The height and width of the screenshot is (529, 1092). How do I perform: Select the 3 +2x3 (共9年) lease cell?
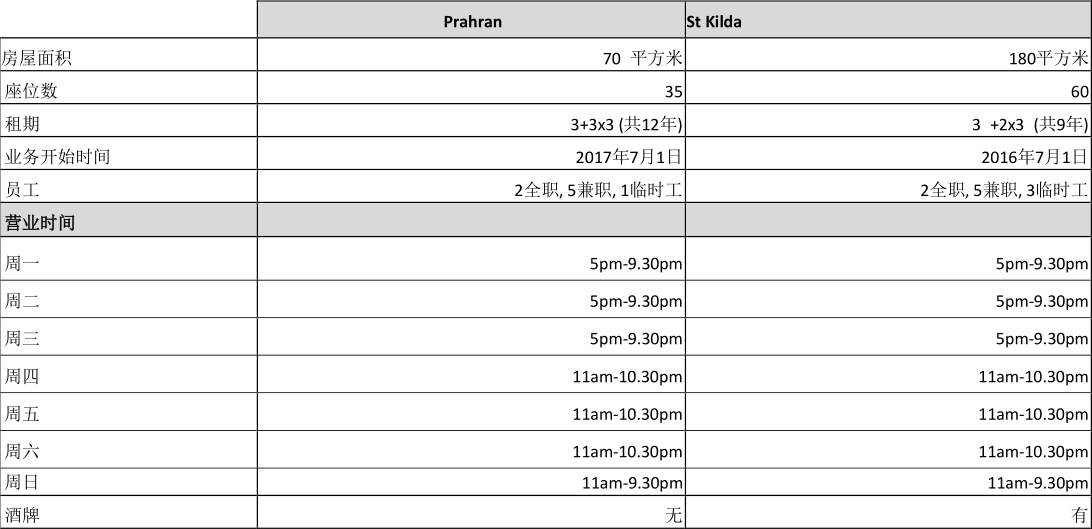point(1029,124)
